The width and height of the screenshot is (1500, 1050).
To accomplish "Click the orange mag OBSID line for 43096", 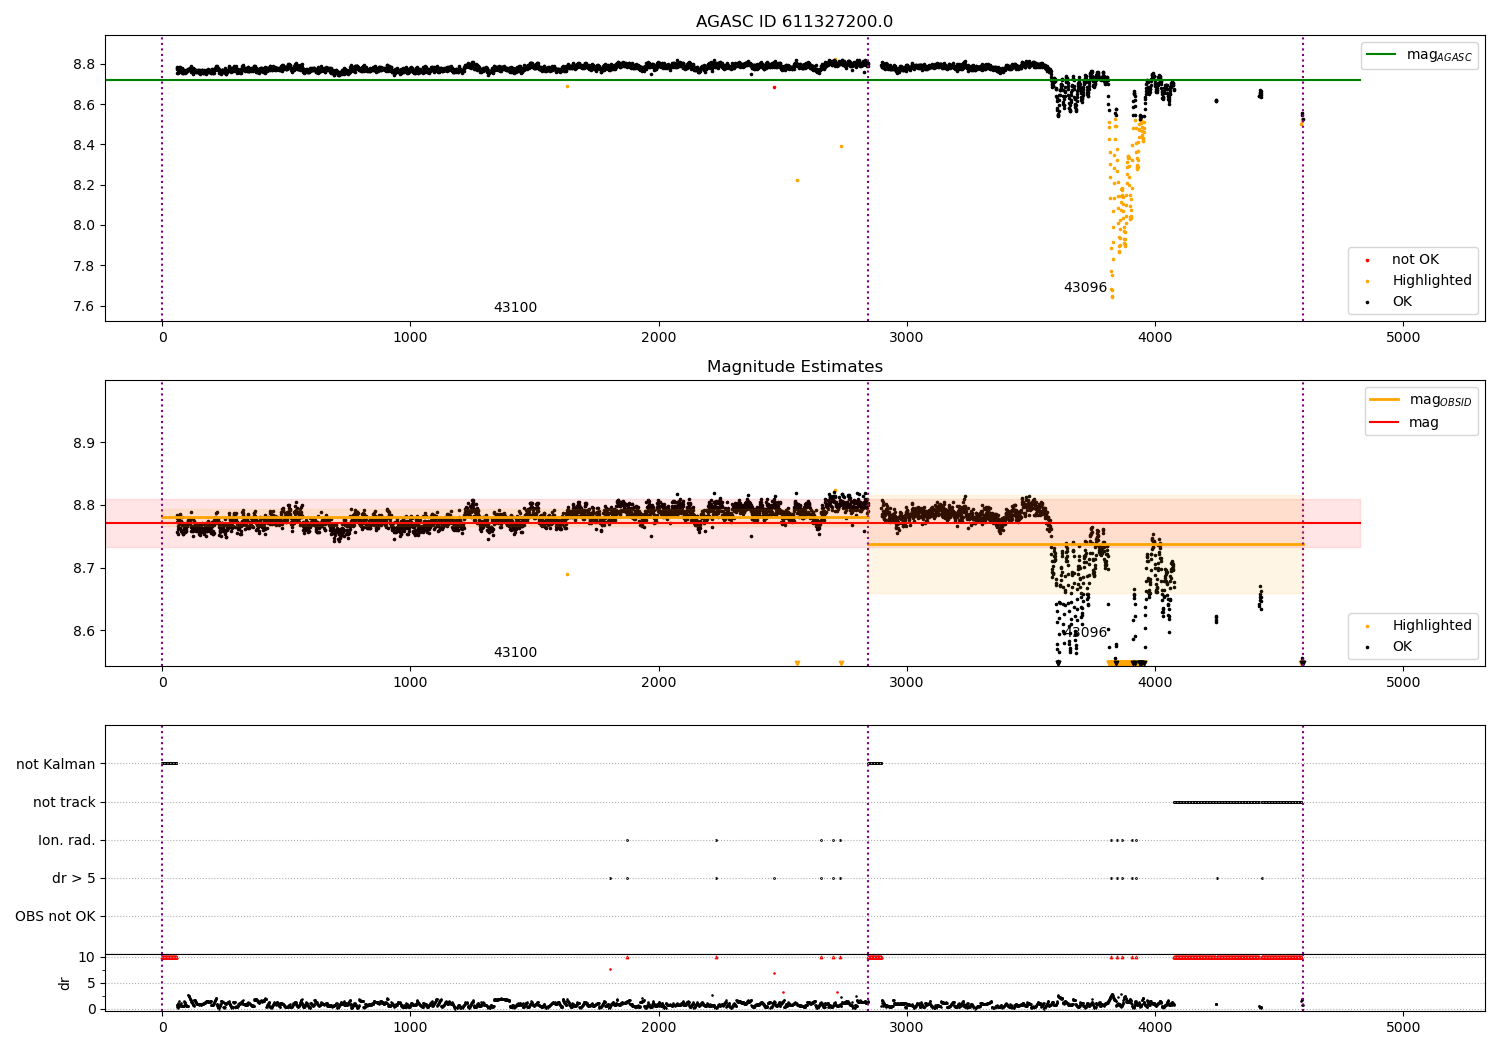I will [1085, 544].
